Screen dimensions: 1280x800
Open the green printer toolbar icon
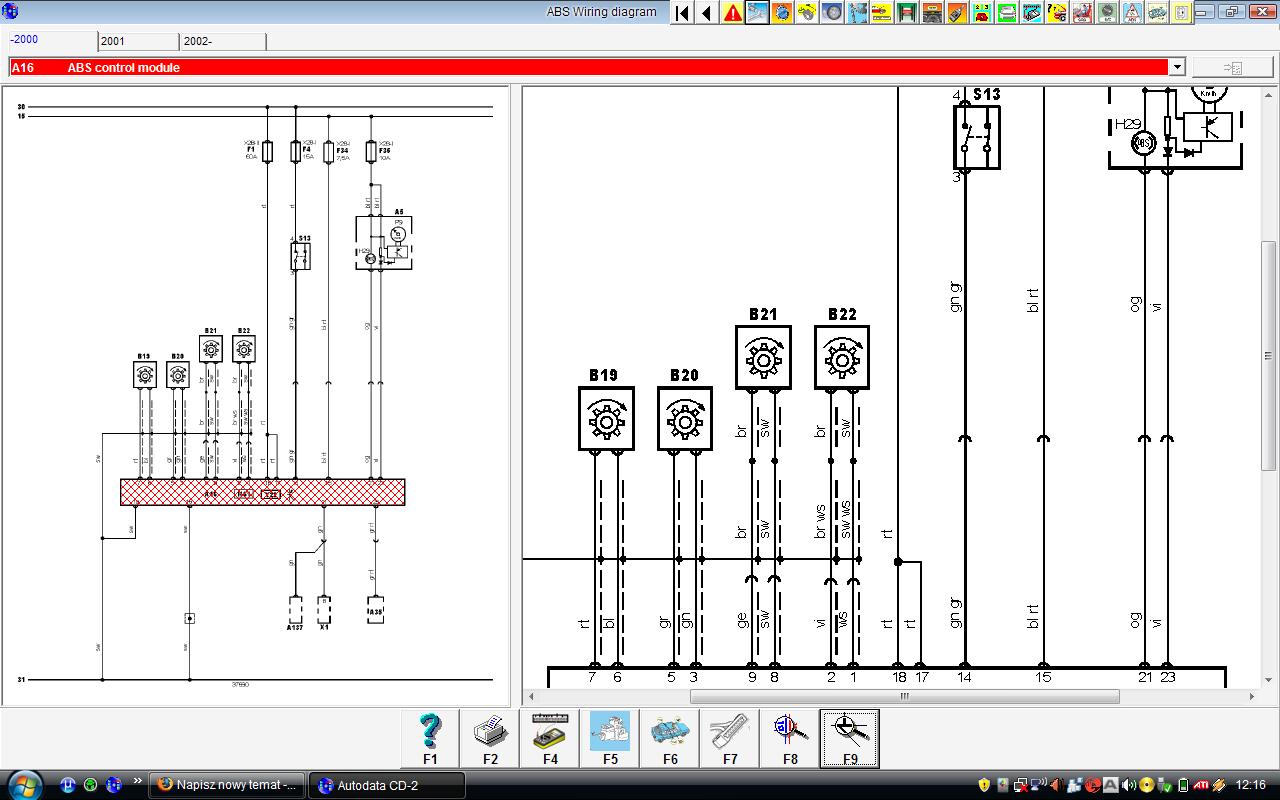(x=1007, y=13)
